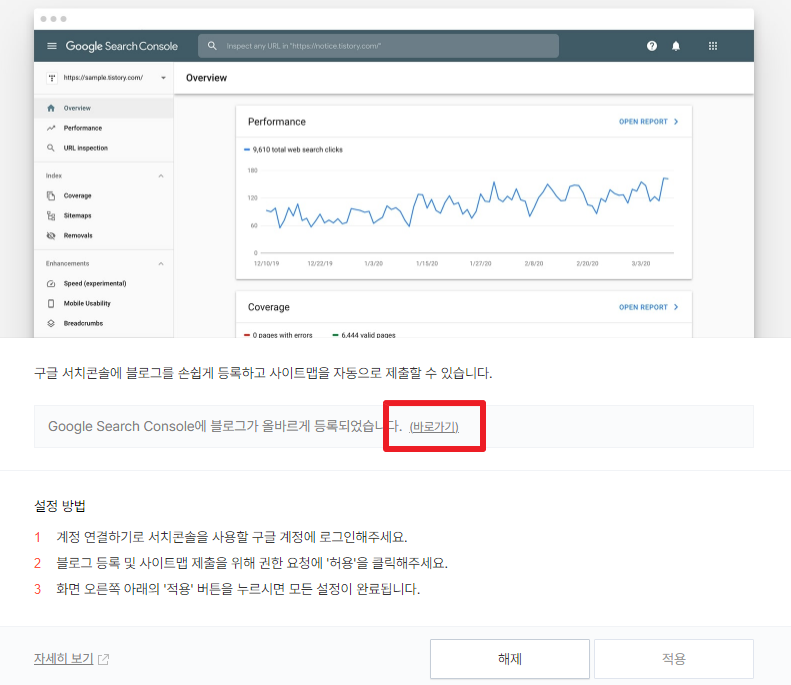The width and height of the screenshot is (791, 685).
Task: Select Removals in the sidebar
Action: click(103, 236)
